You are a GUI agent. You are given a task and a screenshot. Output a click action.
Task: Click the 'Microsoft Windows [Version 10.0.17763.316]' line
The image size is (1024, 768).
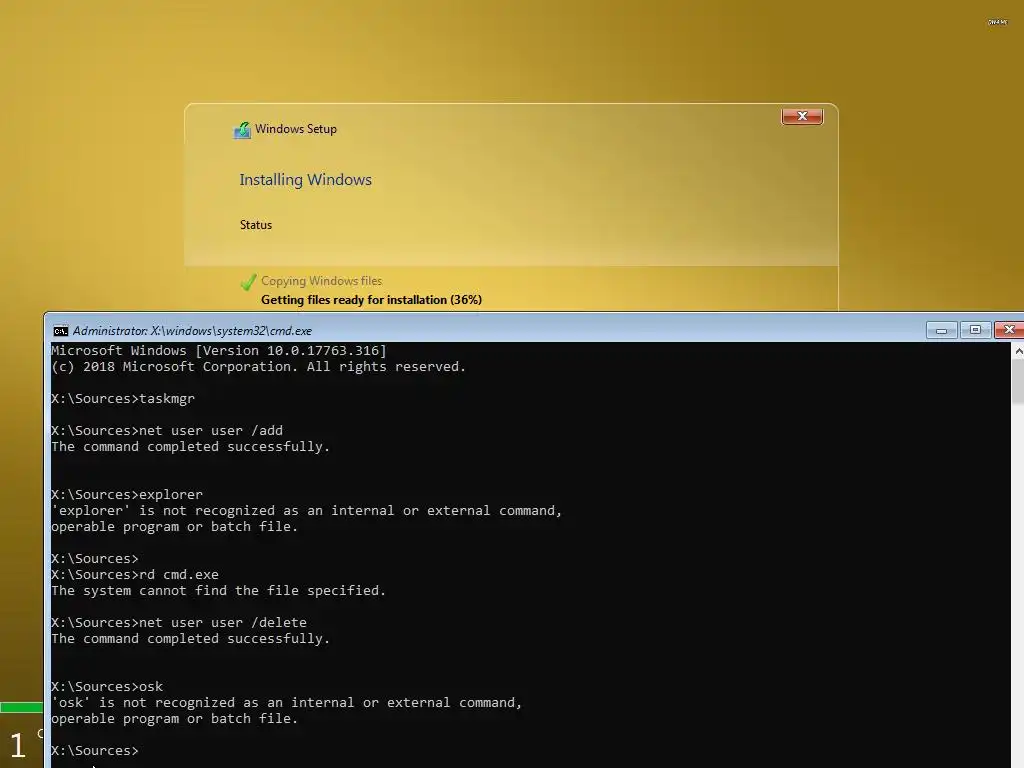(219, 351)
